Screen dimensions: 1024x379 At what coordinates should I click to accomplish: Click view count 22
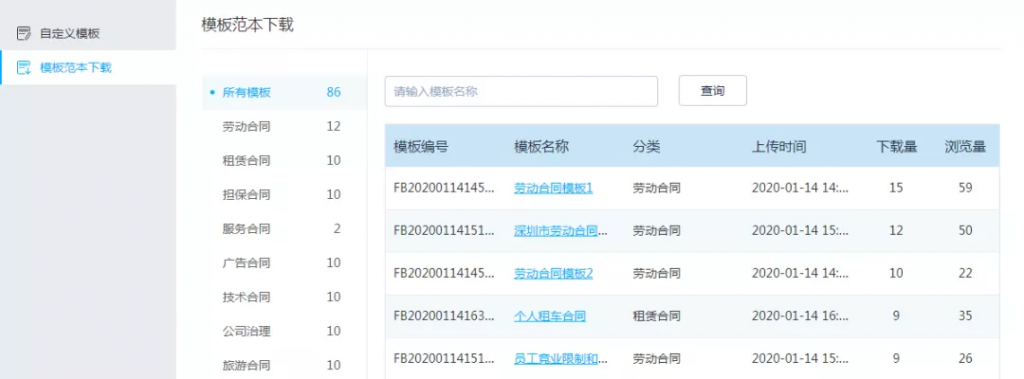pyautogui.click(x=965, y=273)
